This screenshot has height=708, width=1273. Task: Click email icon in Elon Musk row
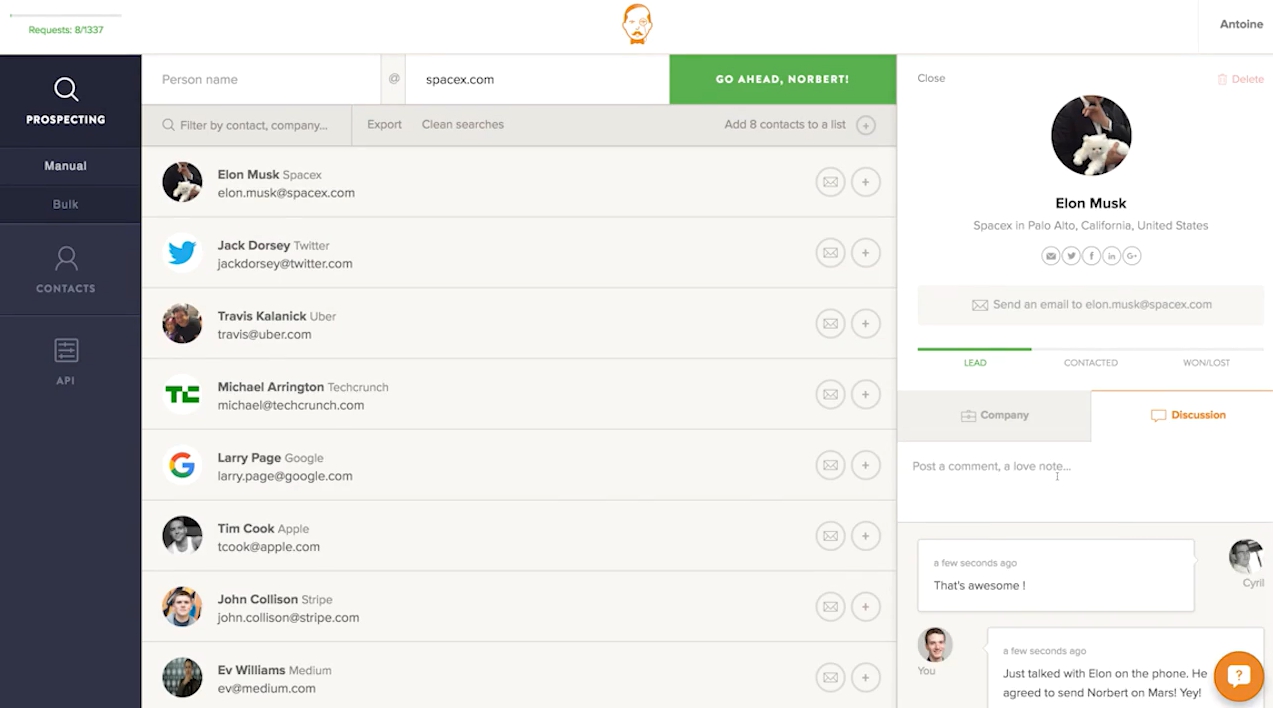[830, 183]
